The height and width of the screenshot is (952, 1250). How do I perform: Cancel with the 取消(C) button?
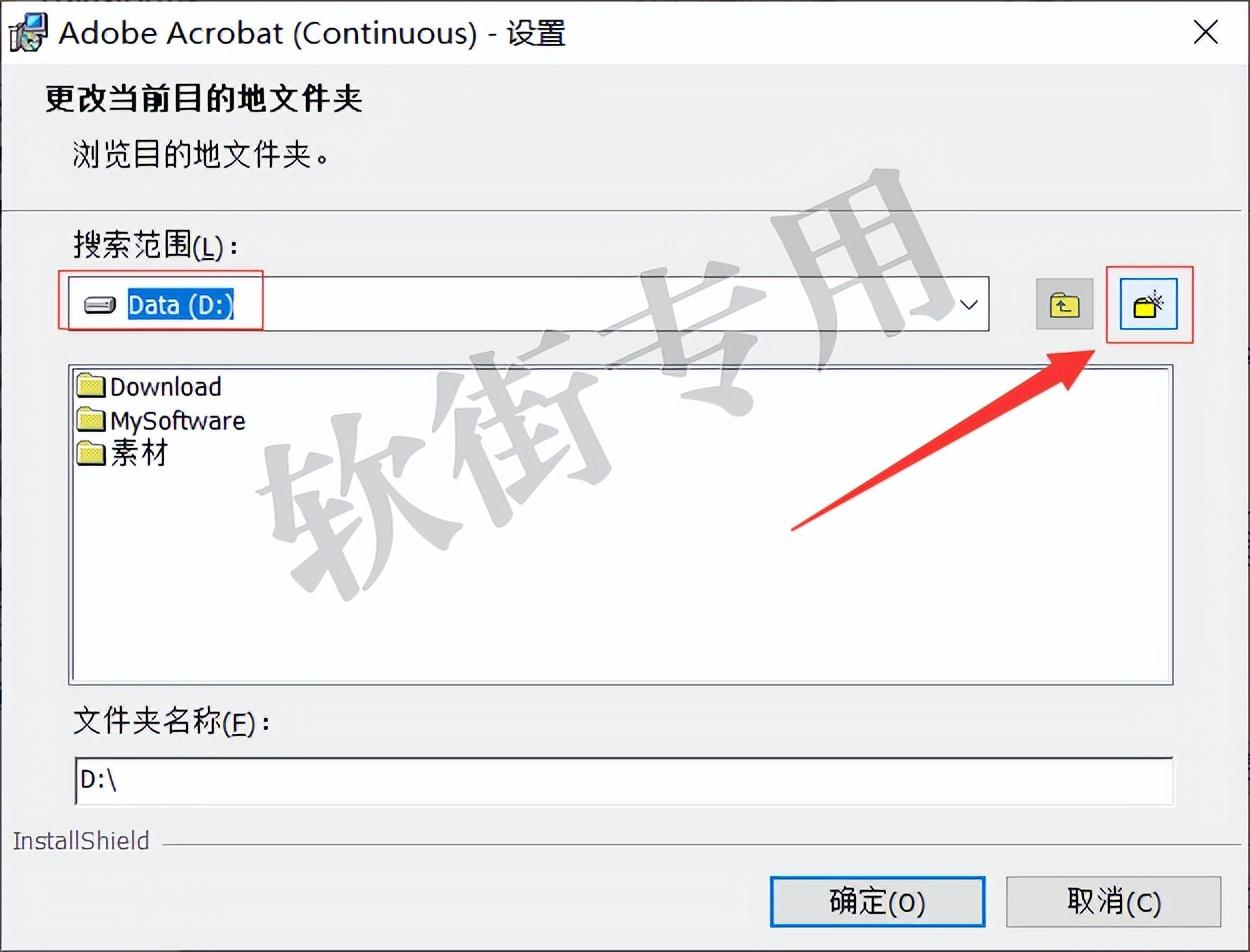pos(1113,902)
